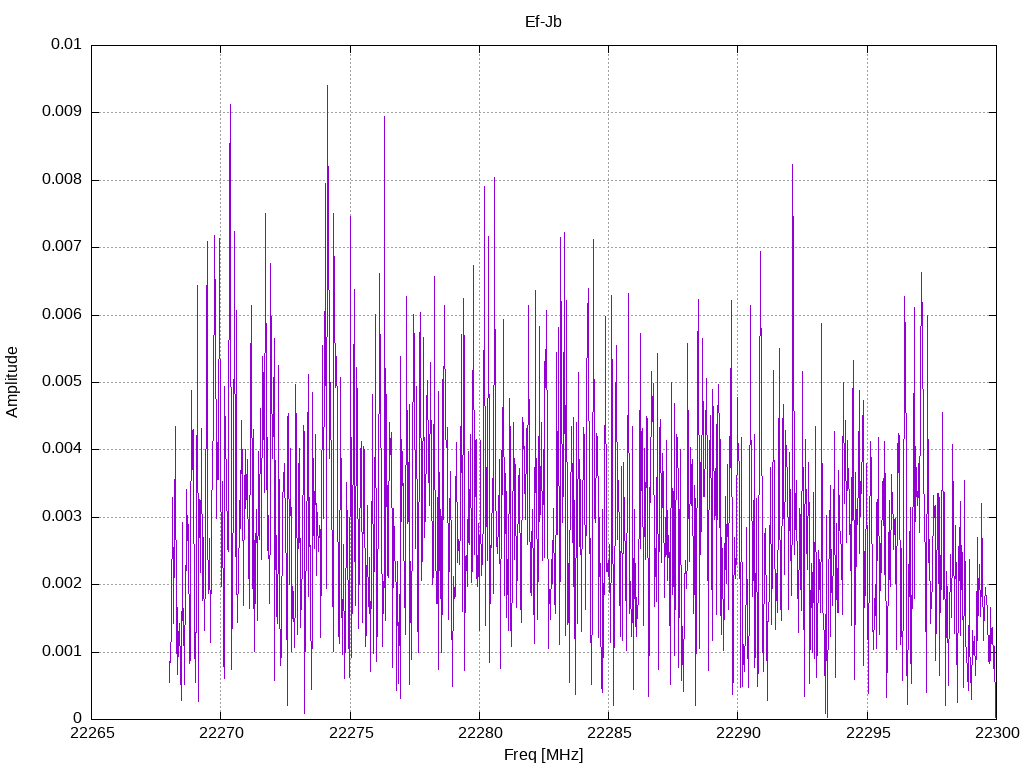Click y-axis tick value 0.002

pos(62,584)
